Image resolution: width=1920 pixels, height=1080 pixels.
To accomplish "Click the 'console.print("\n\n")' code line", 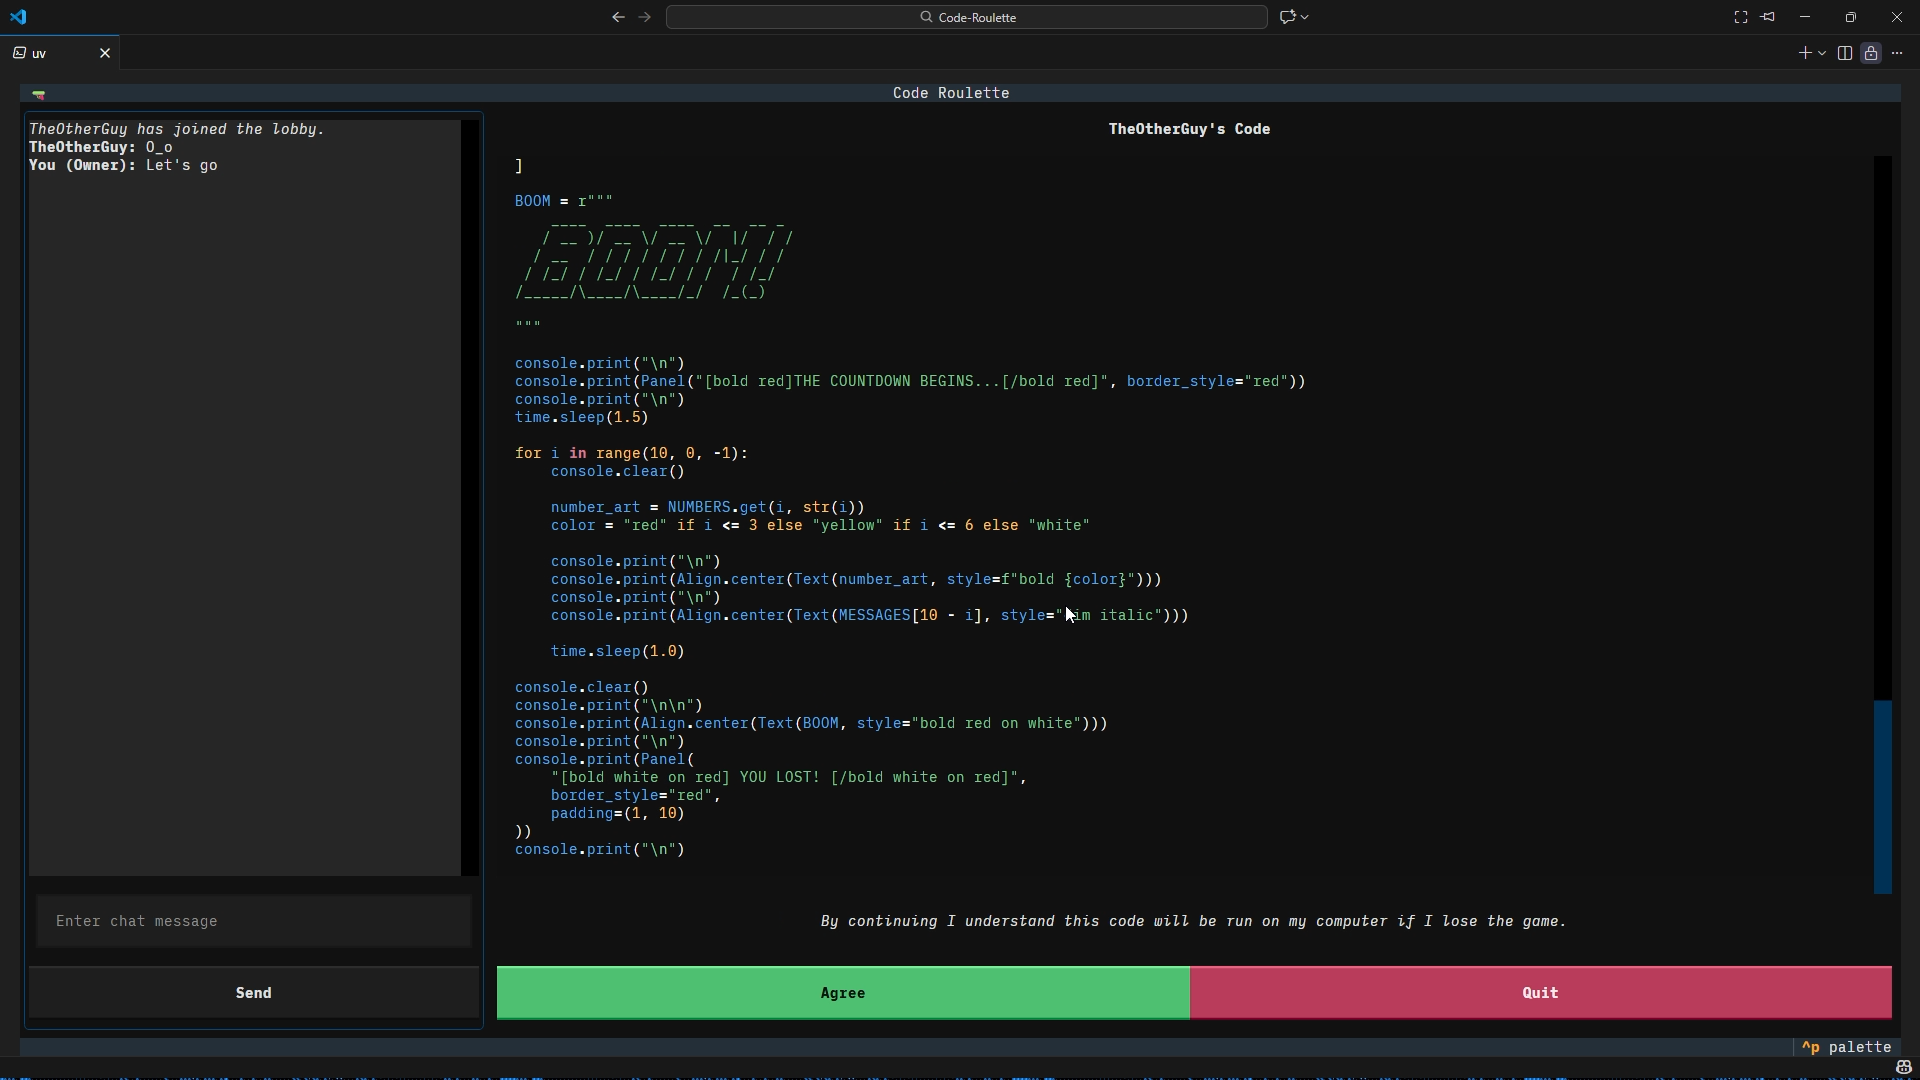I will (609, 705).
